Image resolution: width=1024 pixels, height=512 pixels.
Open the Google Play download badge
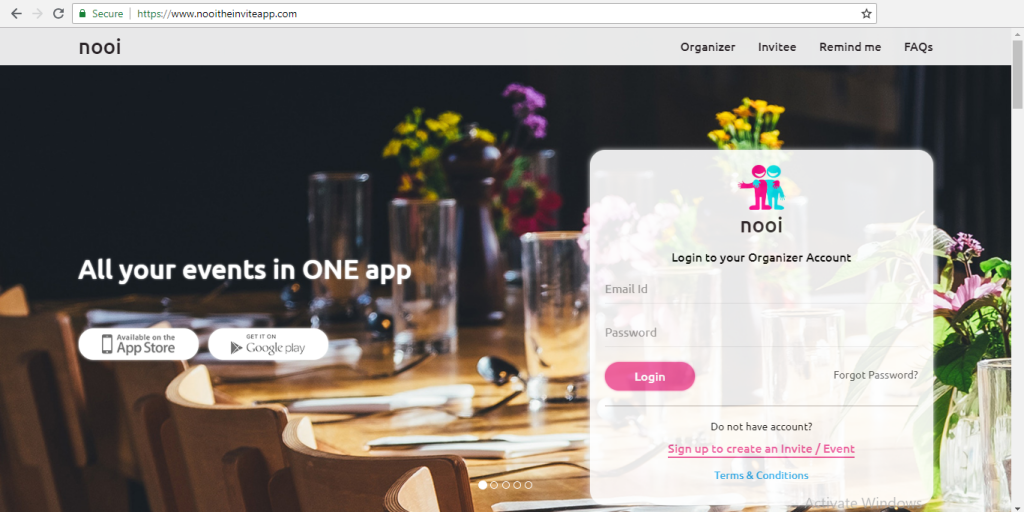268,344
